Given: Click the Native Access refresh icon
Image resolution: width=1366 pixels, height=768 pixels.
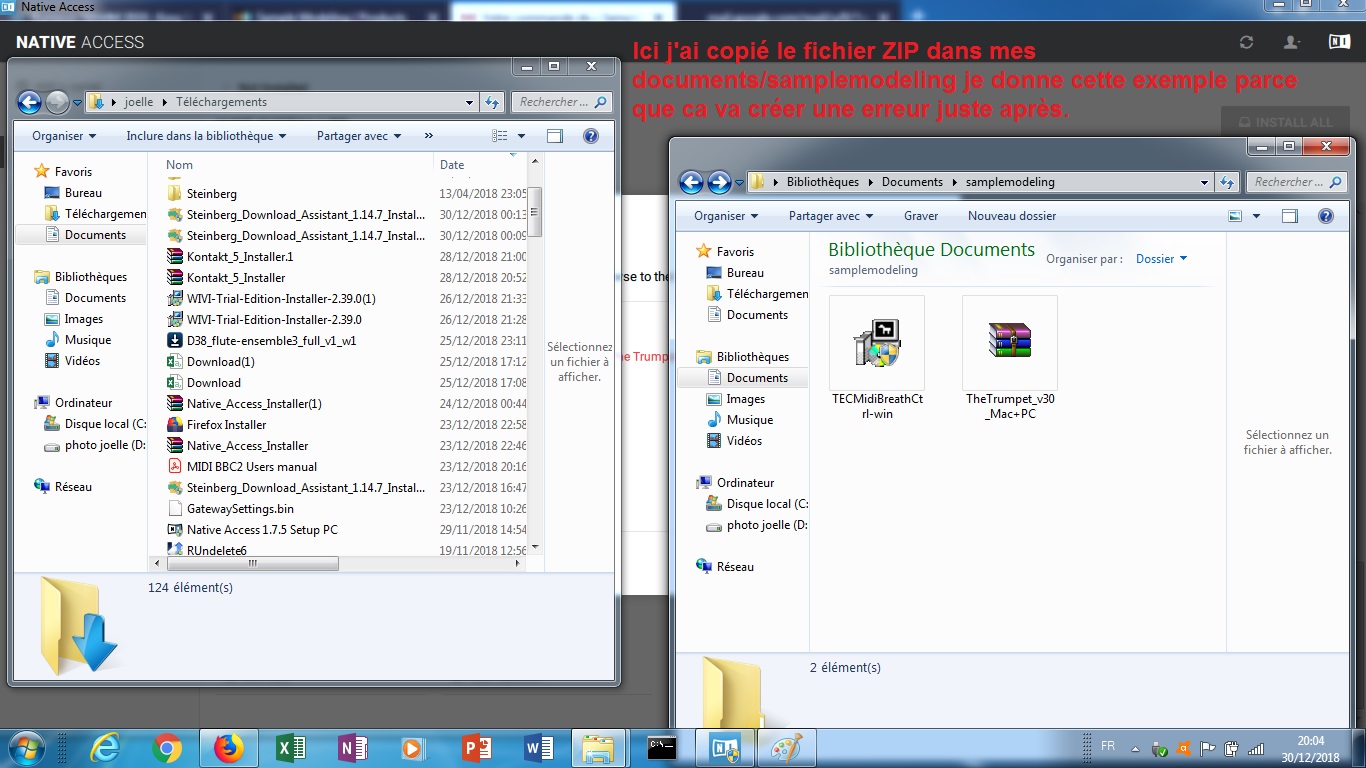Looking at the screenshot, I should coord(1246,42).
